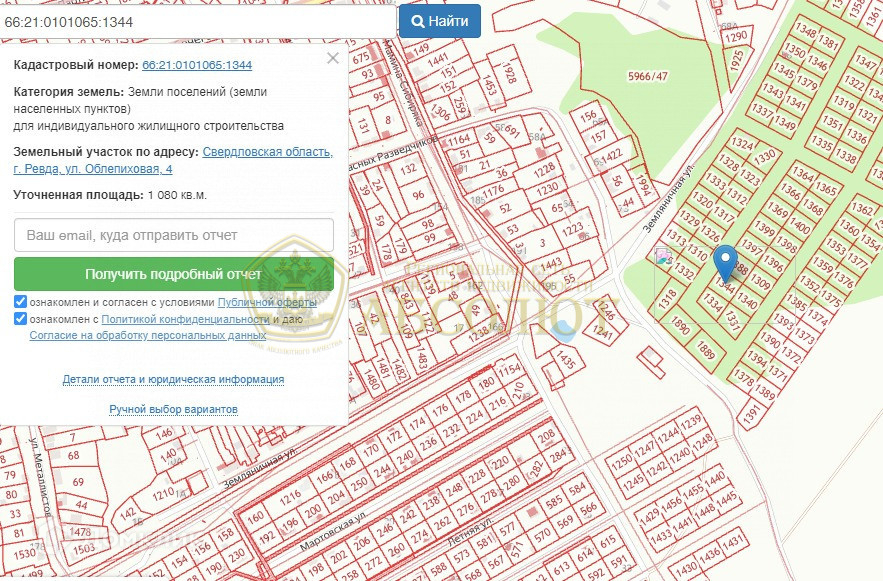Open the Свердловская область address link

[x=267, y=152]
